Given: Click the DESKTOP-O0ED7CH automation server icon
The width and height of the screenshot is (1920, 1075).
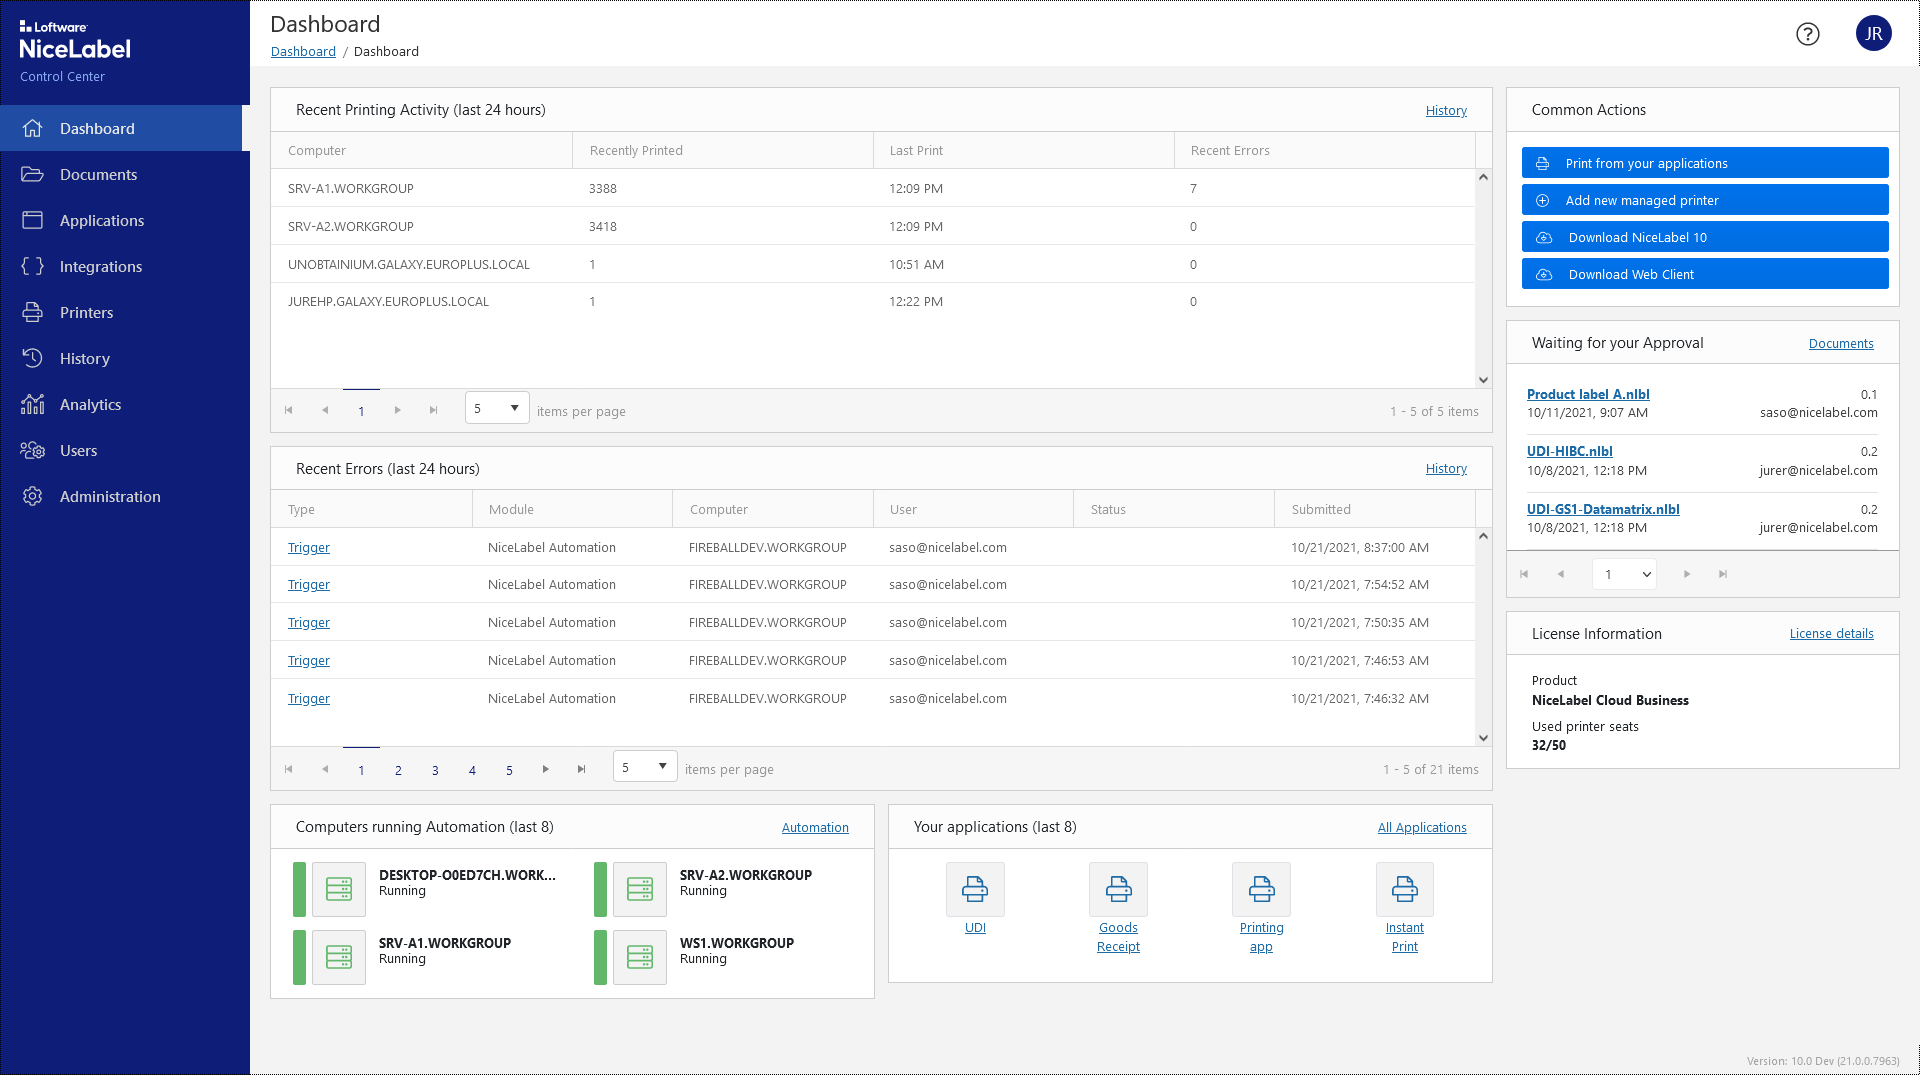Looking at the screenshot, I should [339, 889].
